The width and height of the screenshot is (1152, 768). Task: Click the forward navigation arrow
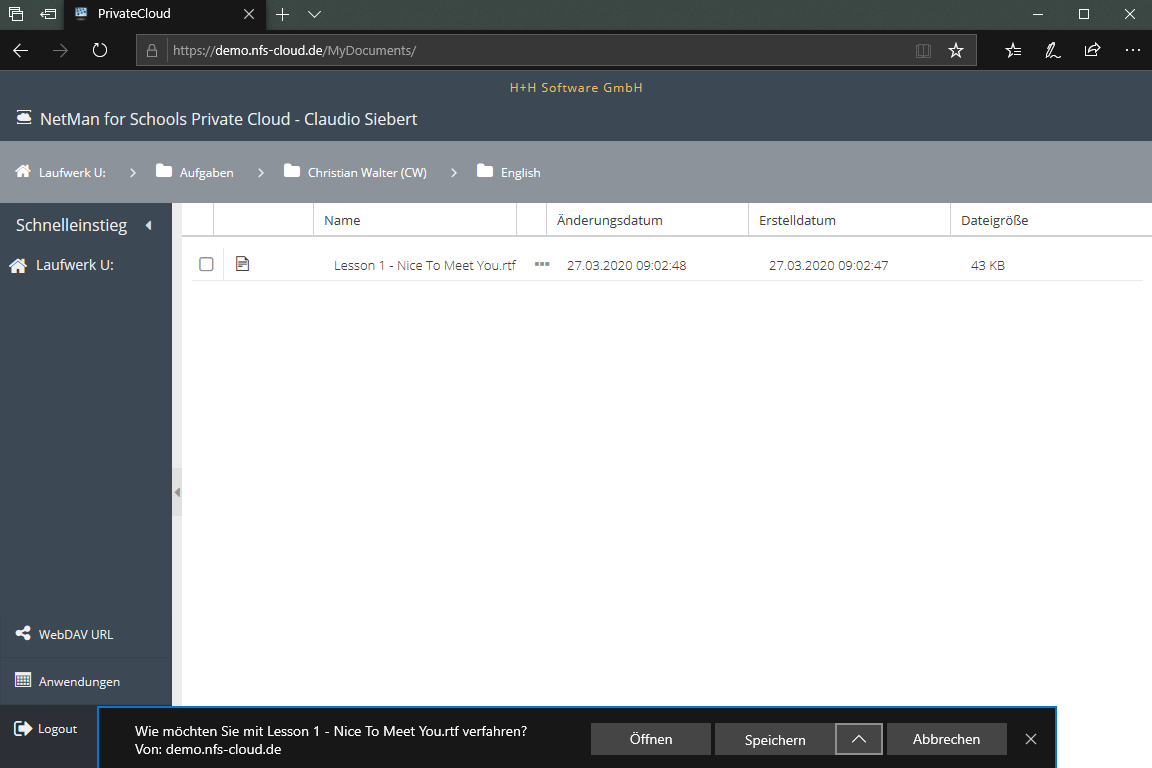point(60,51)
